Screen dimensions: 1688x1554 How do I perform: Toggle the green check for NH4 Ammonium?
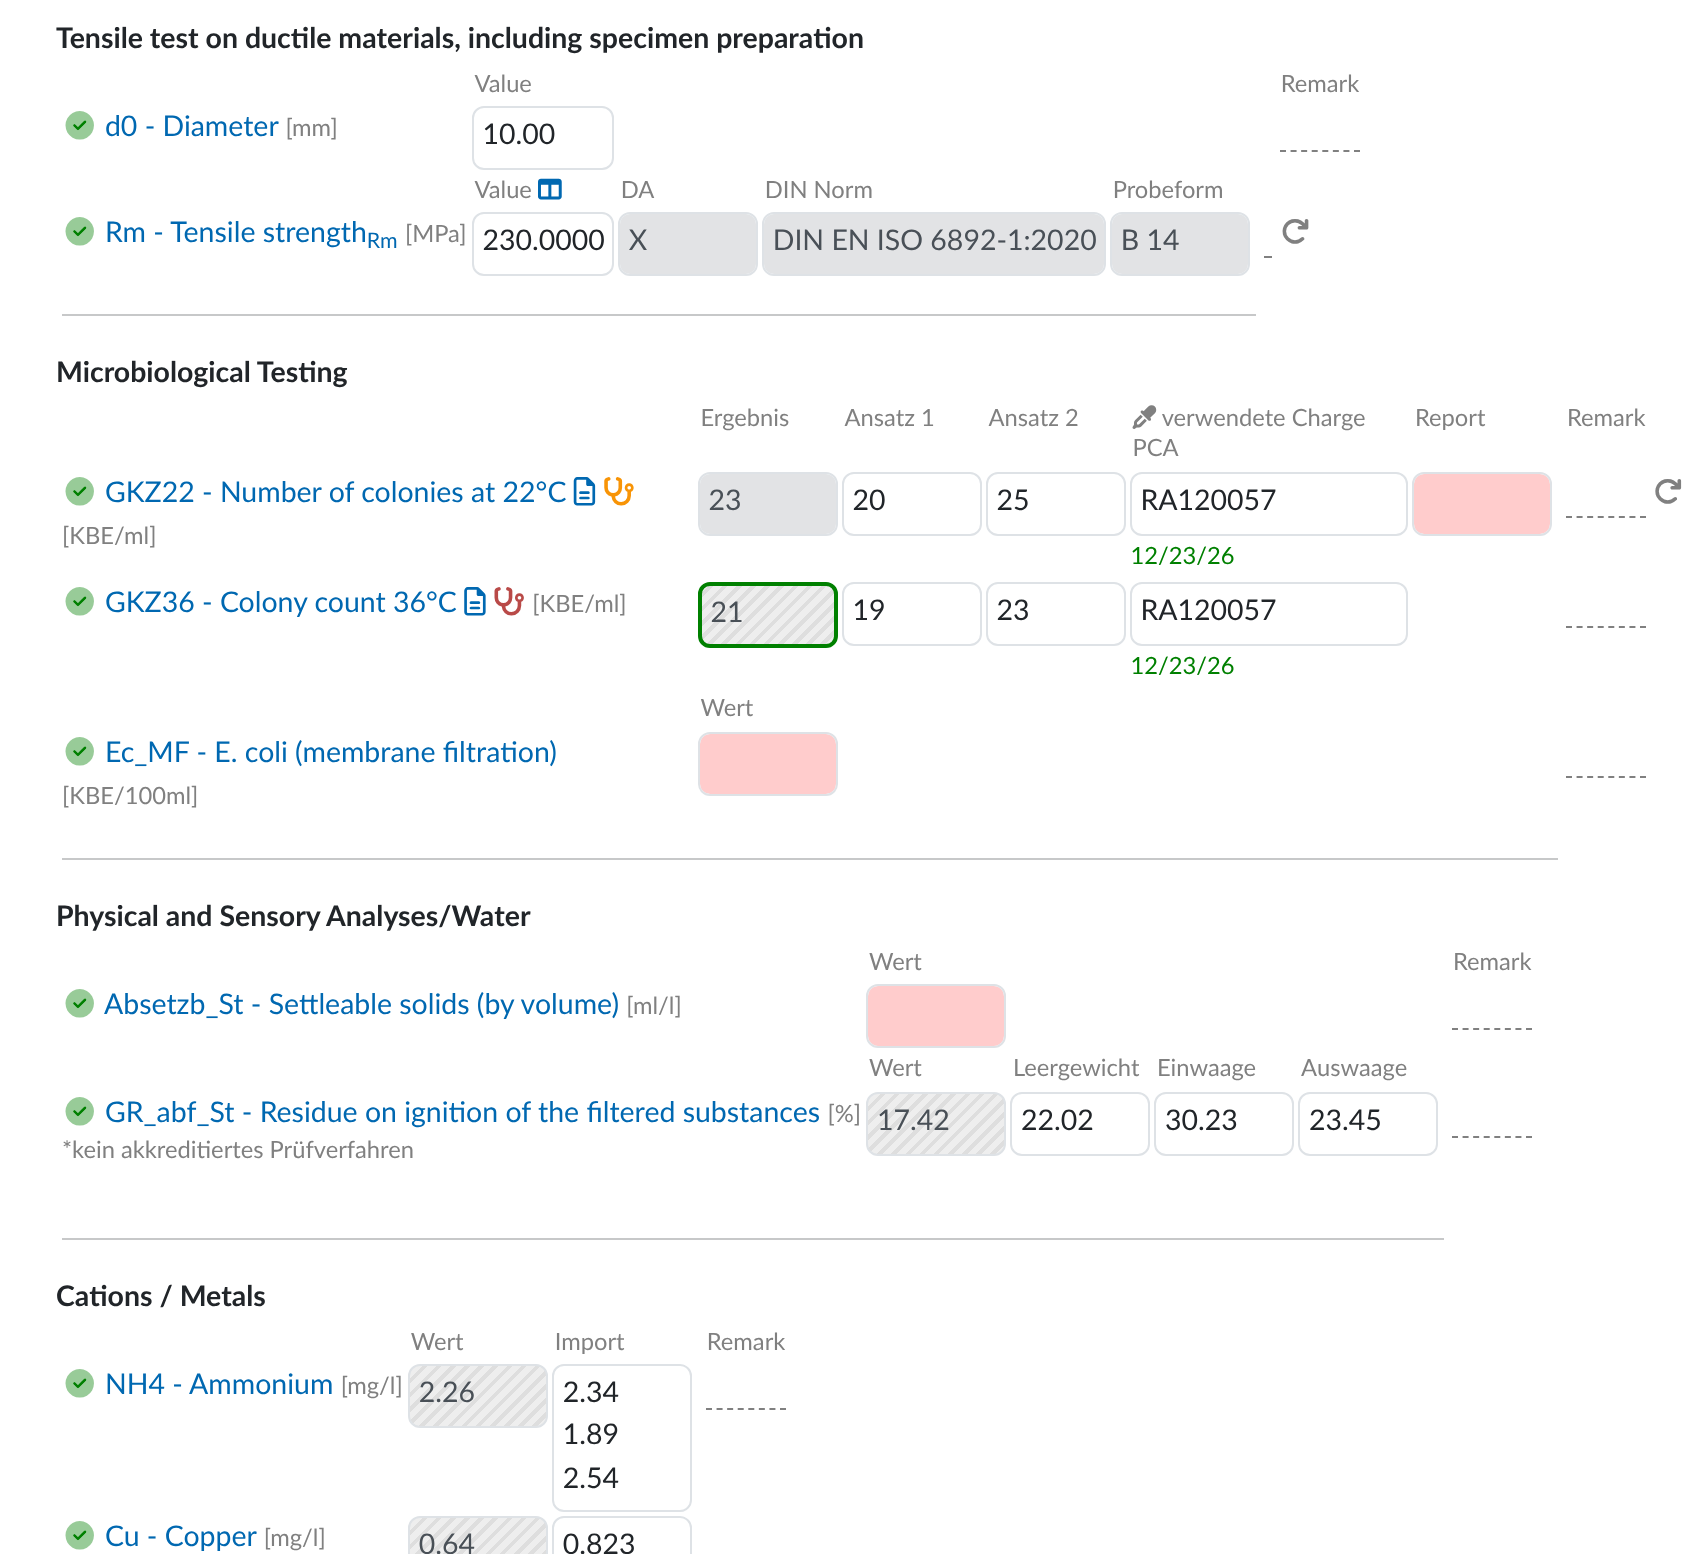tap(79, 1383)
